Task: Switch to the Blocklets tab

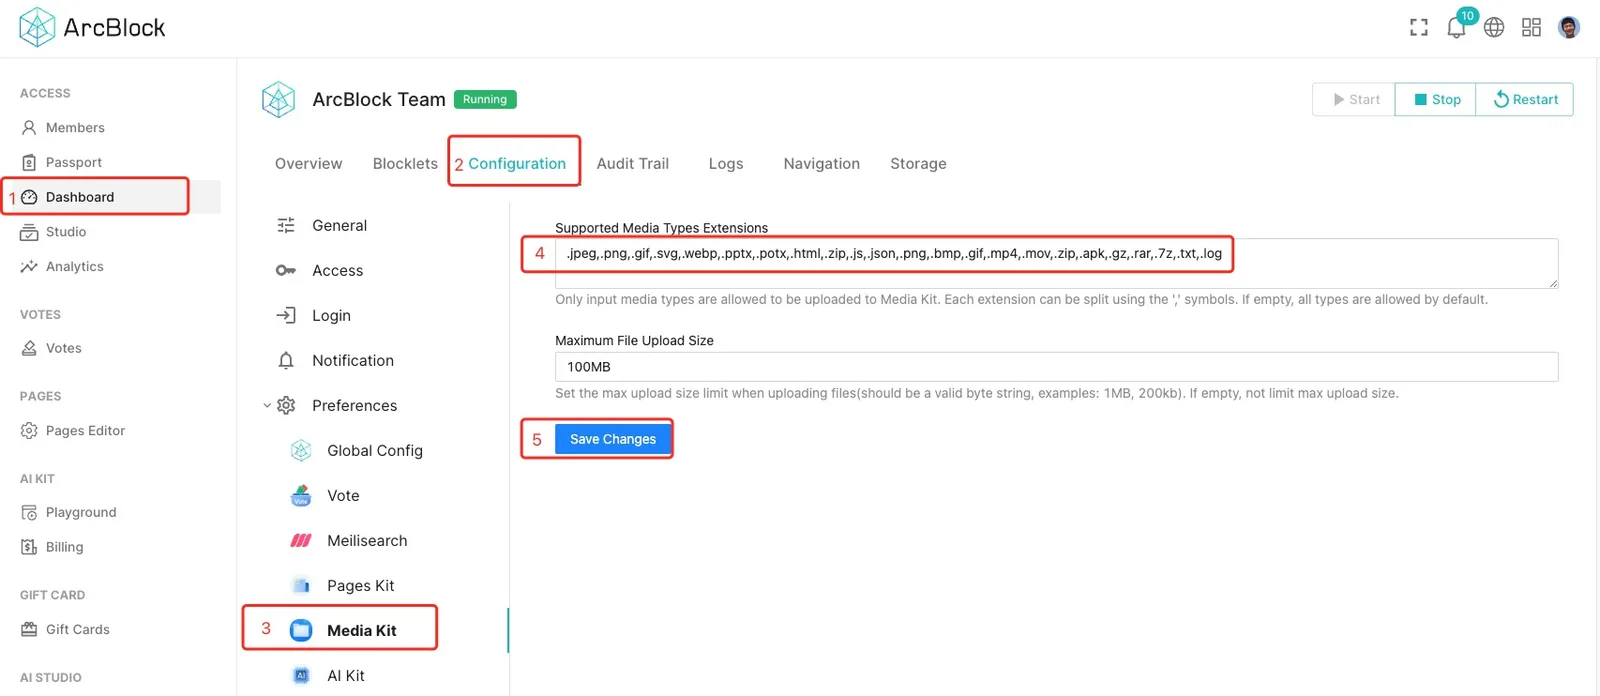Action: tap(405, 163)
